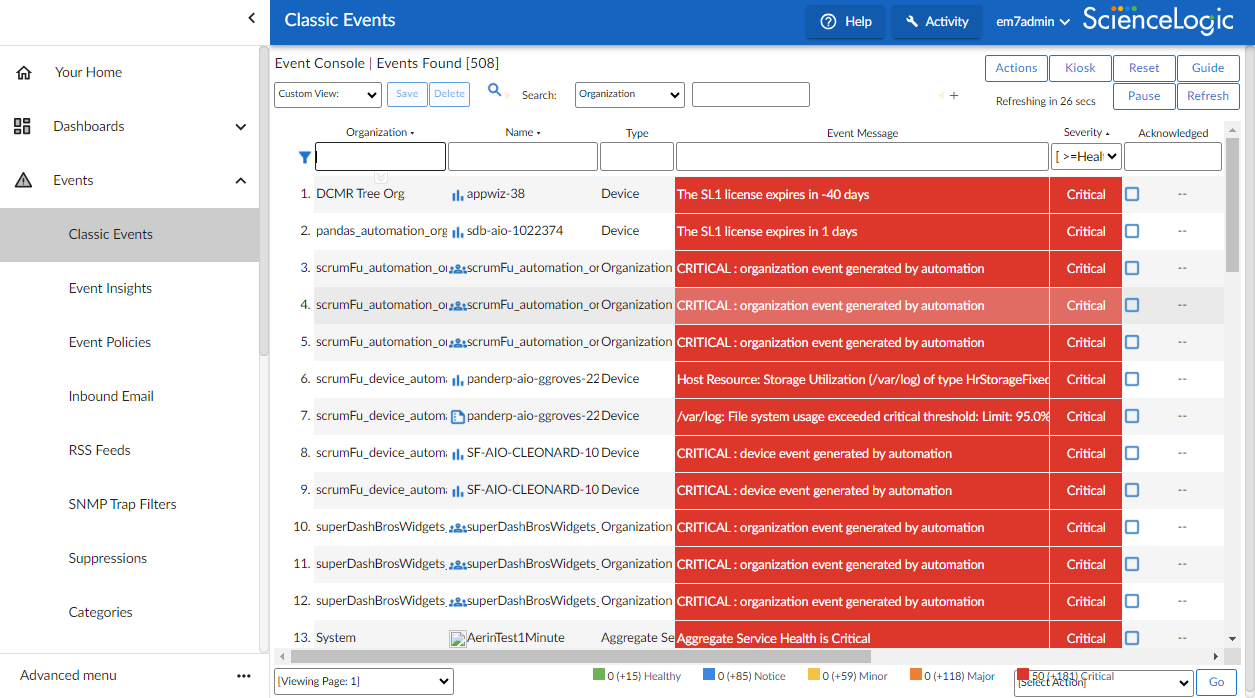This screenshot has width=1255, height=698.
Task: Click the file system icon in row 7
Action: 457,417
